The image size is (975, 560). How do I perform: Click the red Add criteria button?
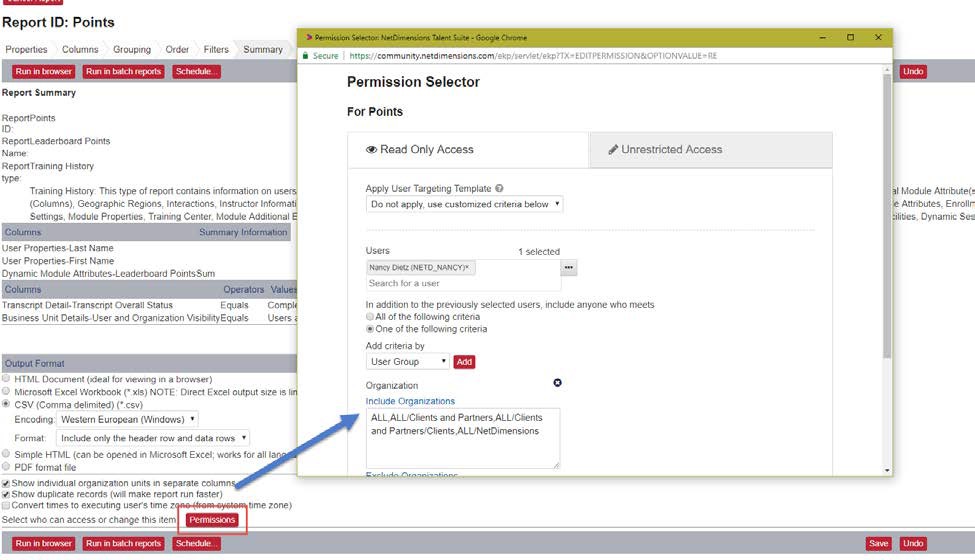click(x=464, y=362)
